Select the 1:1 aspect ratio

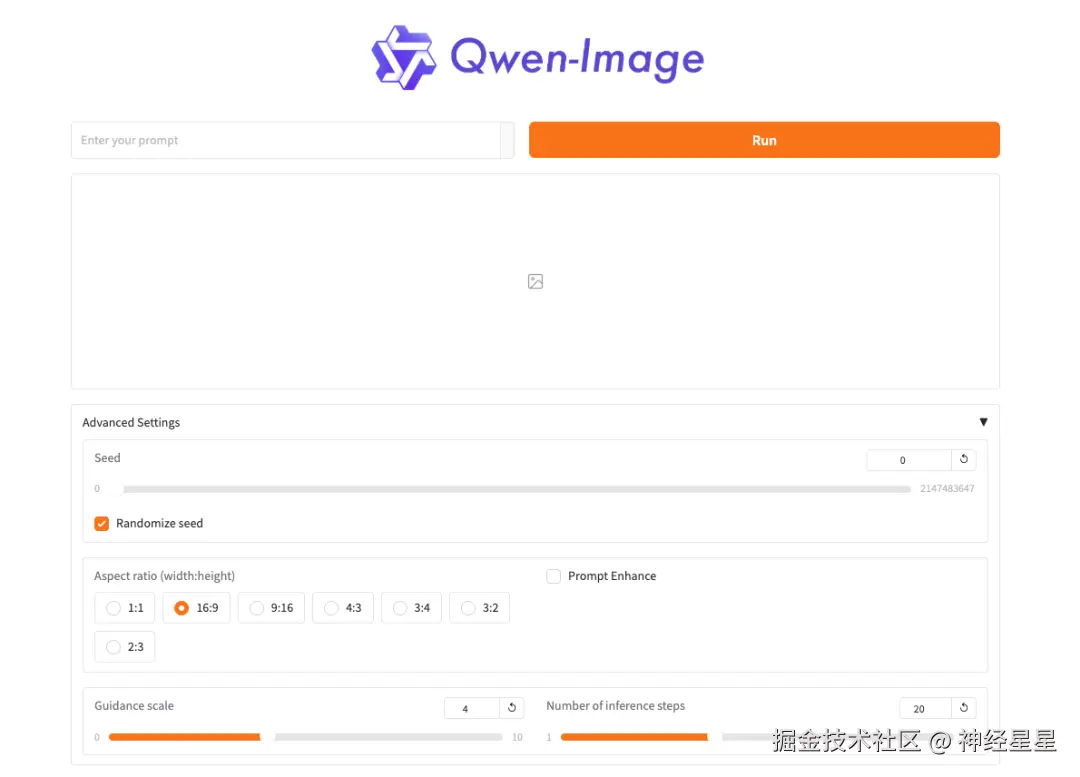point(125,608)
